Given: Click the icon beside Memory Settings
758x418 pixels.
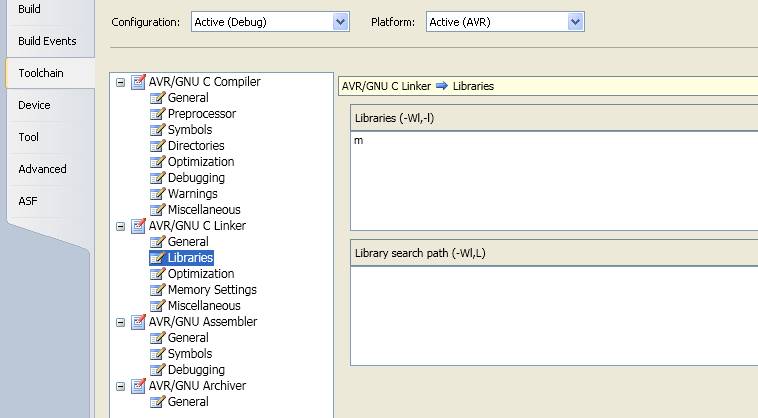Looking at the screenshot, I should pyautogui.click(x=157, y=290).
